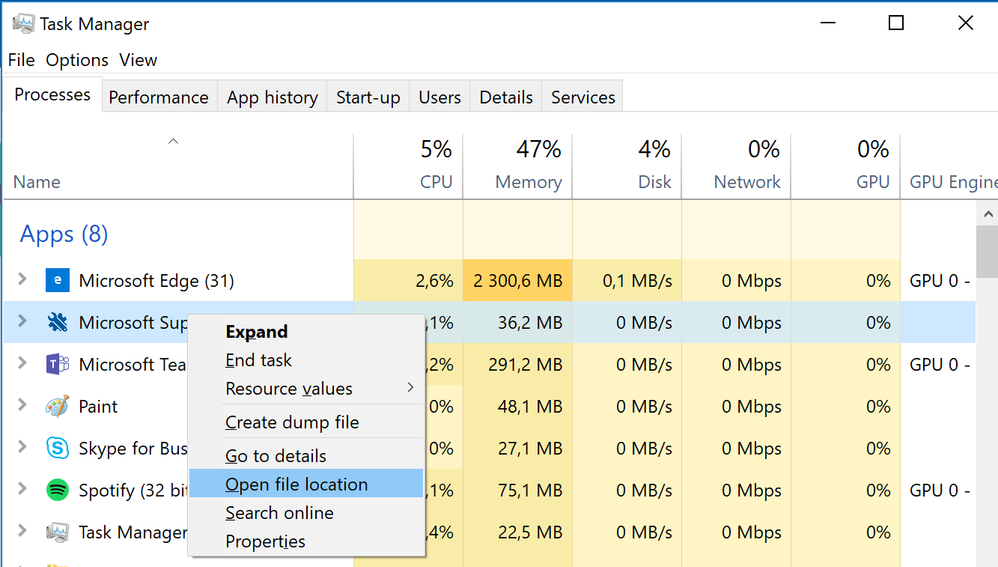Expand the Microsoft Edge process group
The height and width of the screenshot is (567, 998).
23,280
